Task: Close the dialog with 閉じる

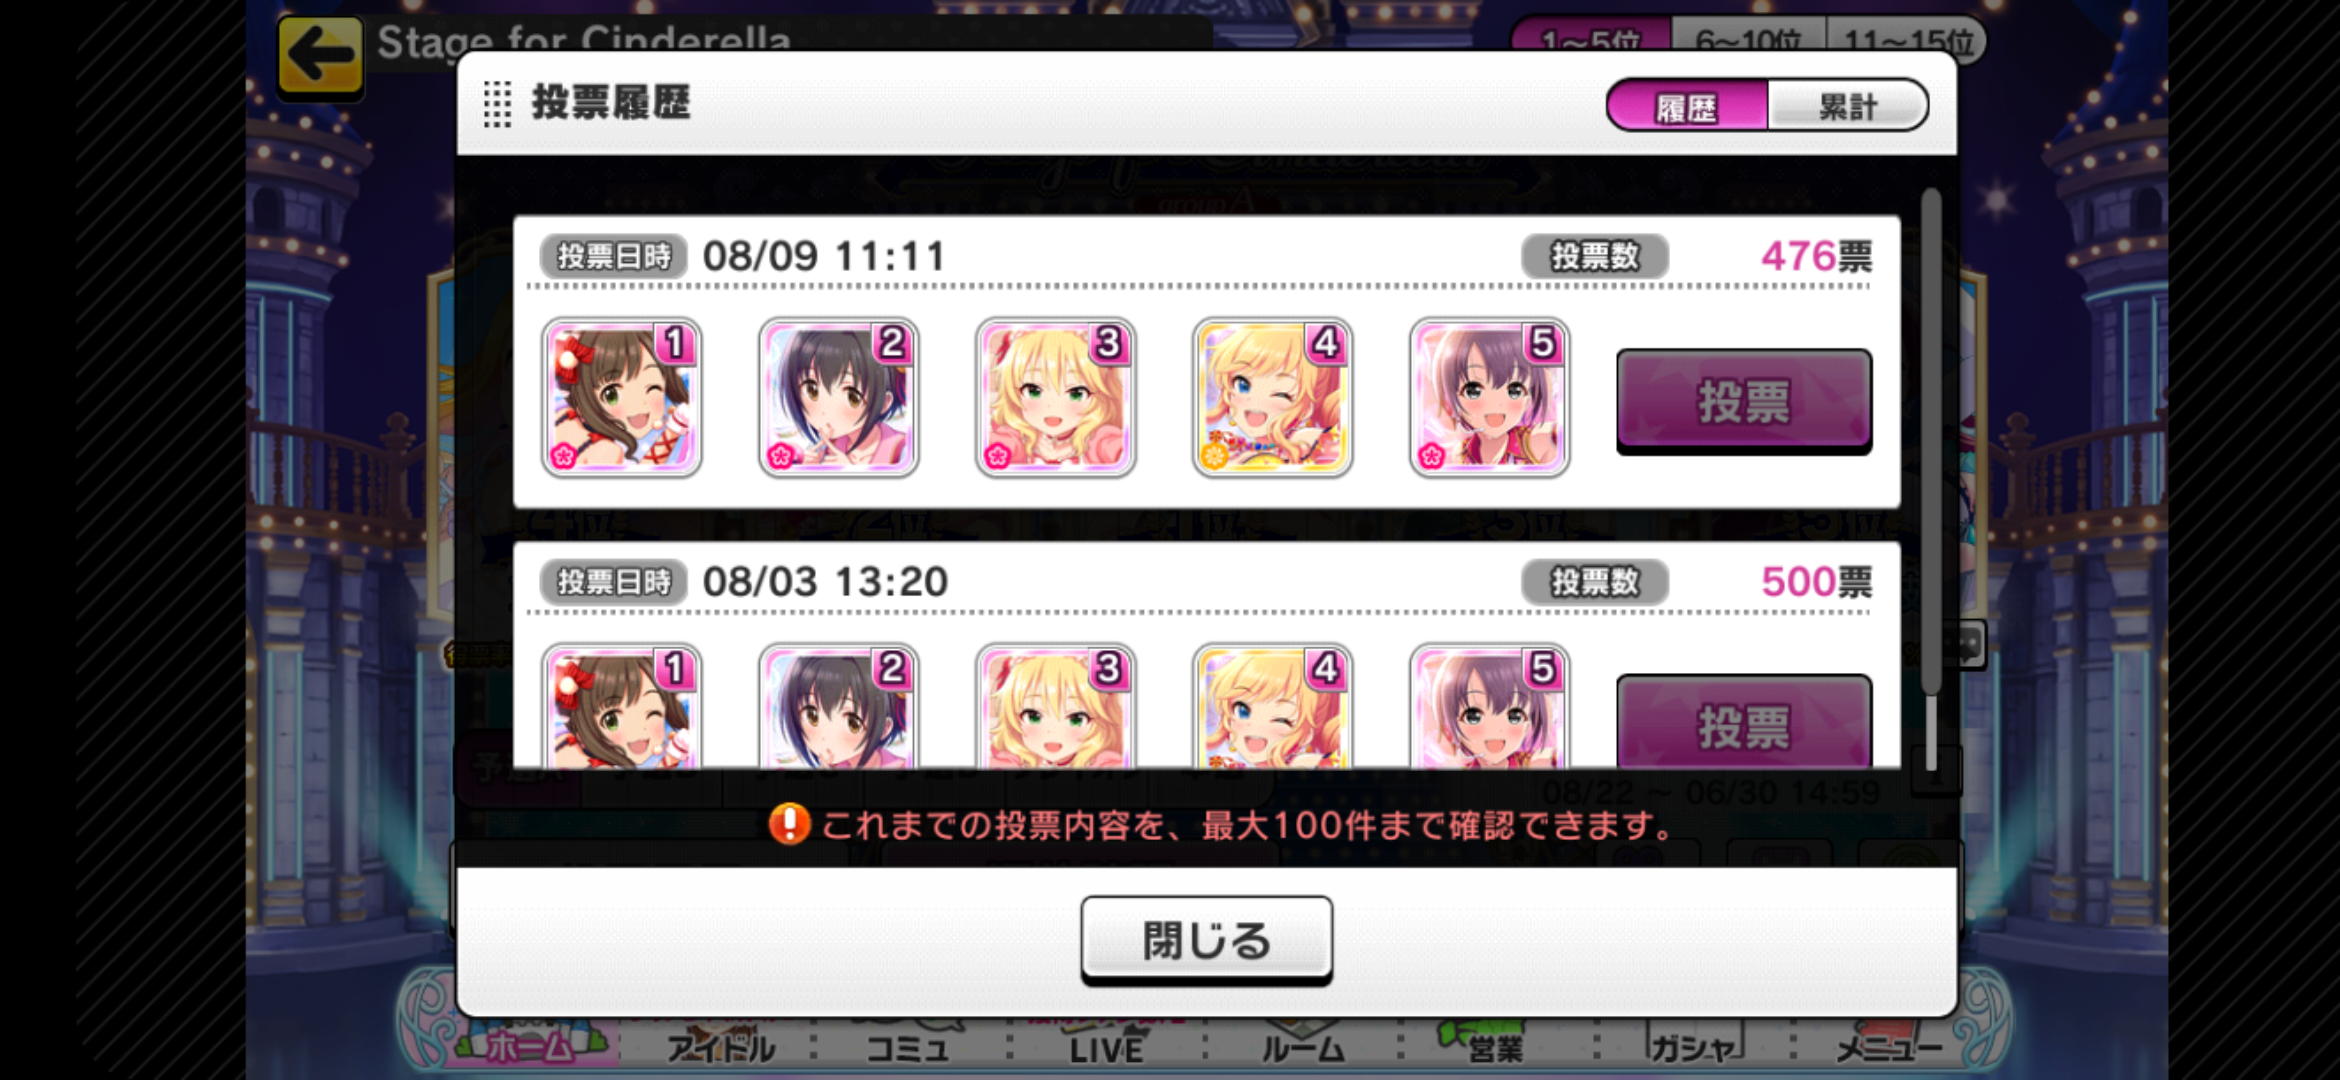Action: tap(1206, 940)
